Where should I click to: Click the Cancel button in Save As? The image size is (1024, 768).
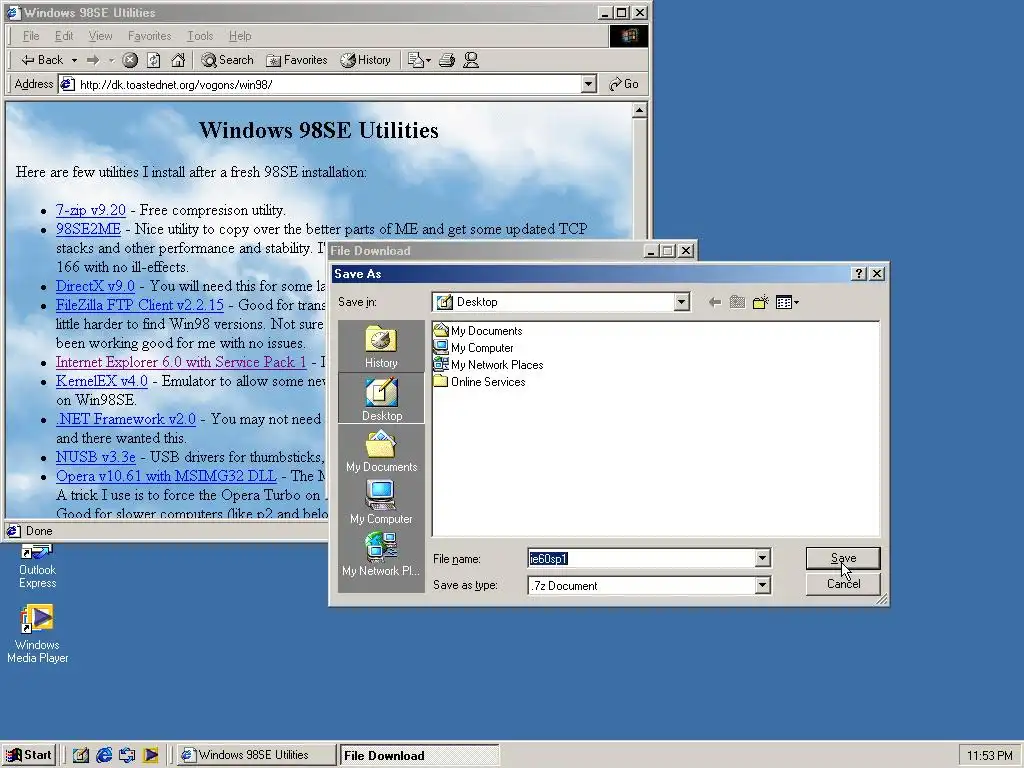pos(843,584)
